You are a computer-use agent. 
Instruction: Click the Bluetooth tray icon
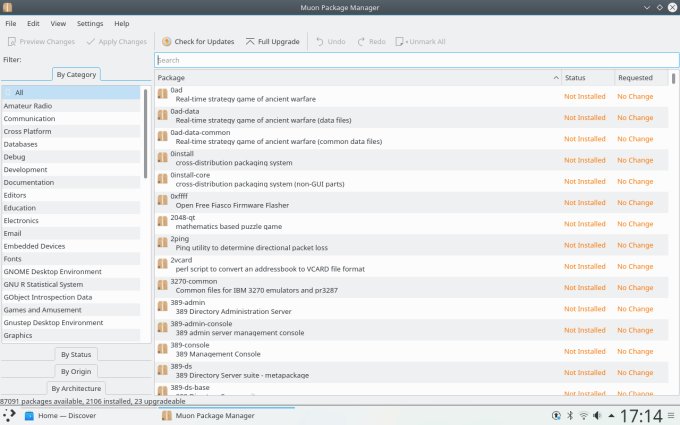pyautogui.click(x=570, y=415)
